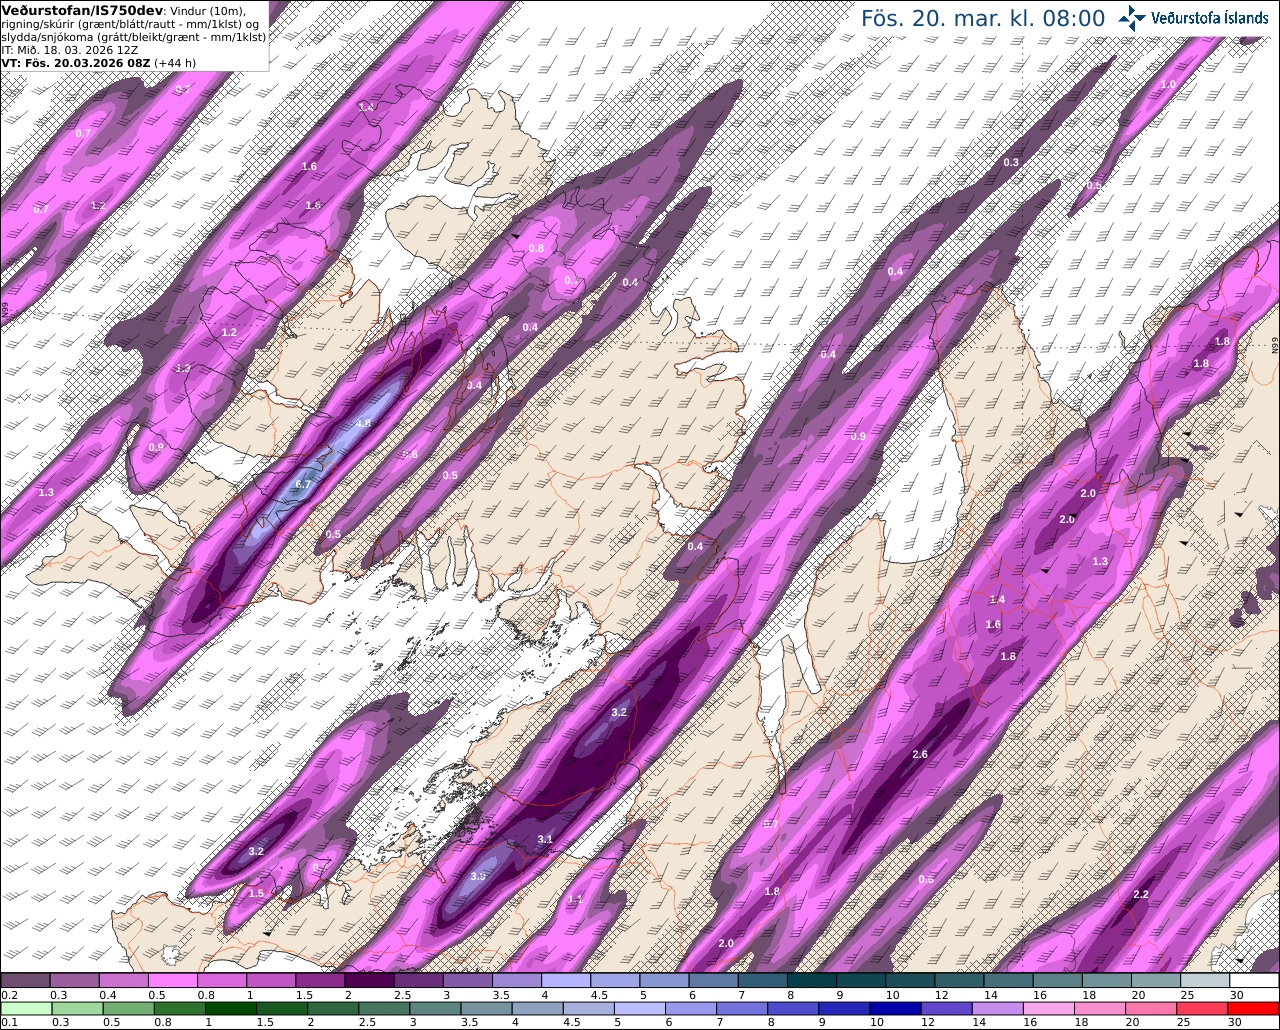Select the 3.1 precipitation value label

click(x=544, y=839)
